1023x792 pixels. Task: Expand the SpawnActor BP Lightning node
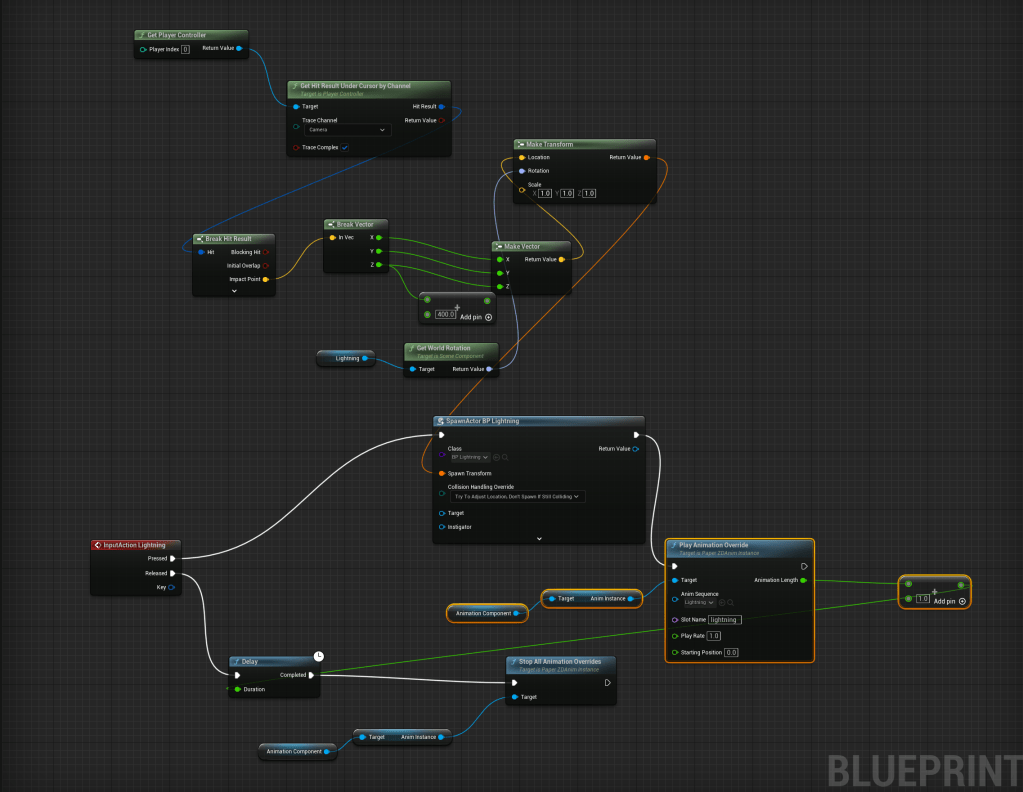click(538, 538)
